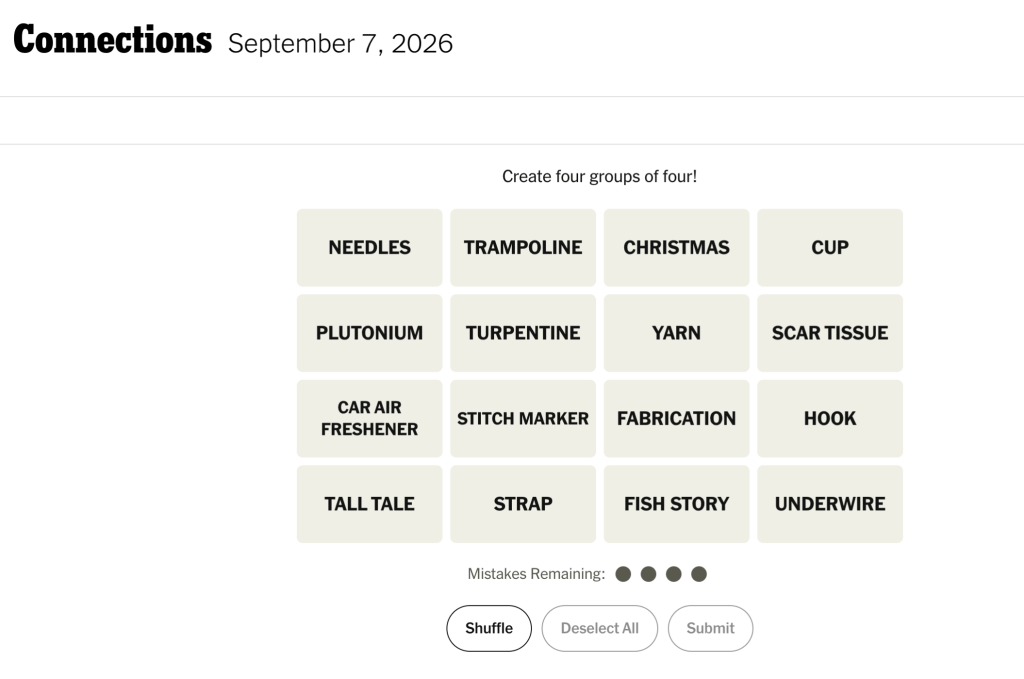Select the TURPENTINE tile
1024x679 pixels.
[x=523, y=333]
